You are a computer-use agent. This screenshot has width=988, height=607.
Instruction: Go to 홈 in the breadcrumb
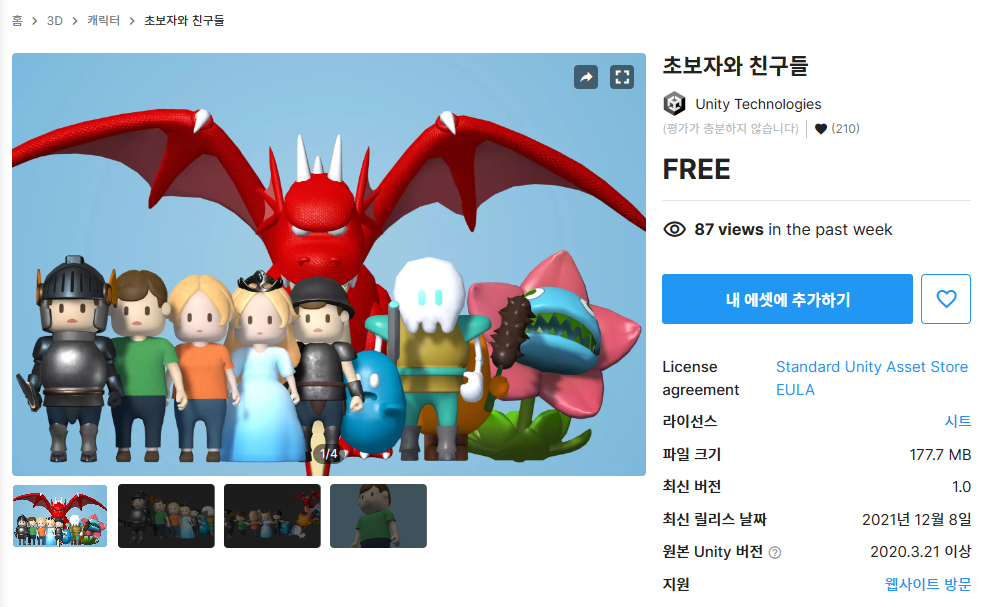[17, 21]
